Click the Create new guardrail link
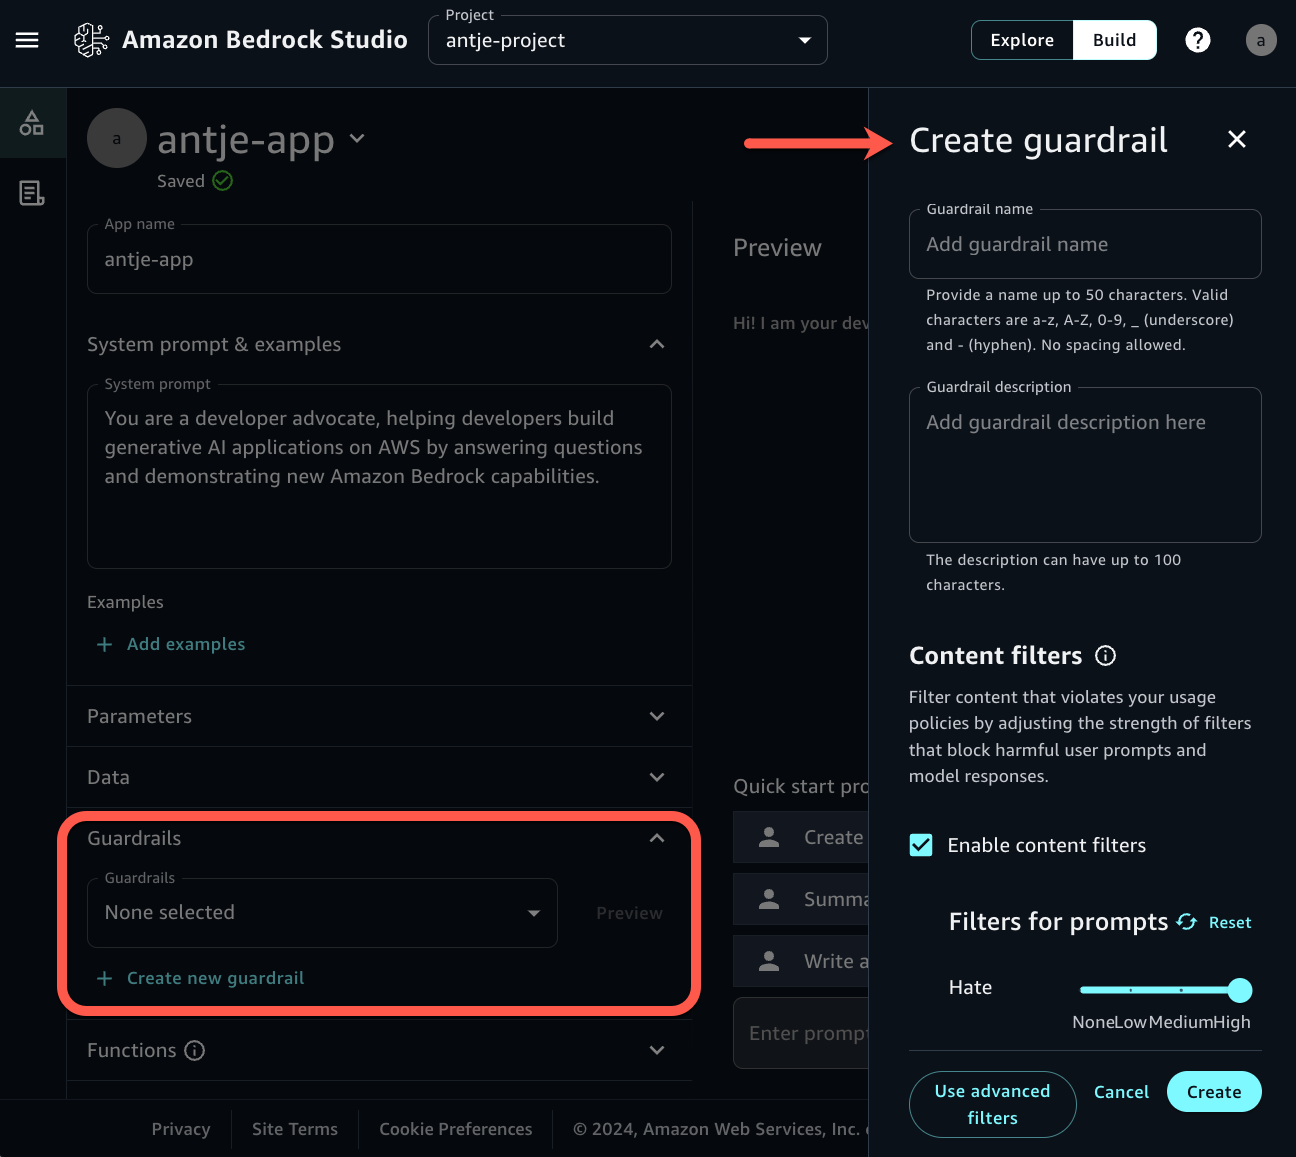The width and height of the screenshot is (1296, 1157). point(215,978)
